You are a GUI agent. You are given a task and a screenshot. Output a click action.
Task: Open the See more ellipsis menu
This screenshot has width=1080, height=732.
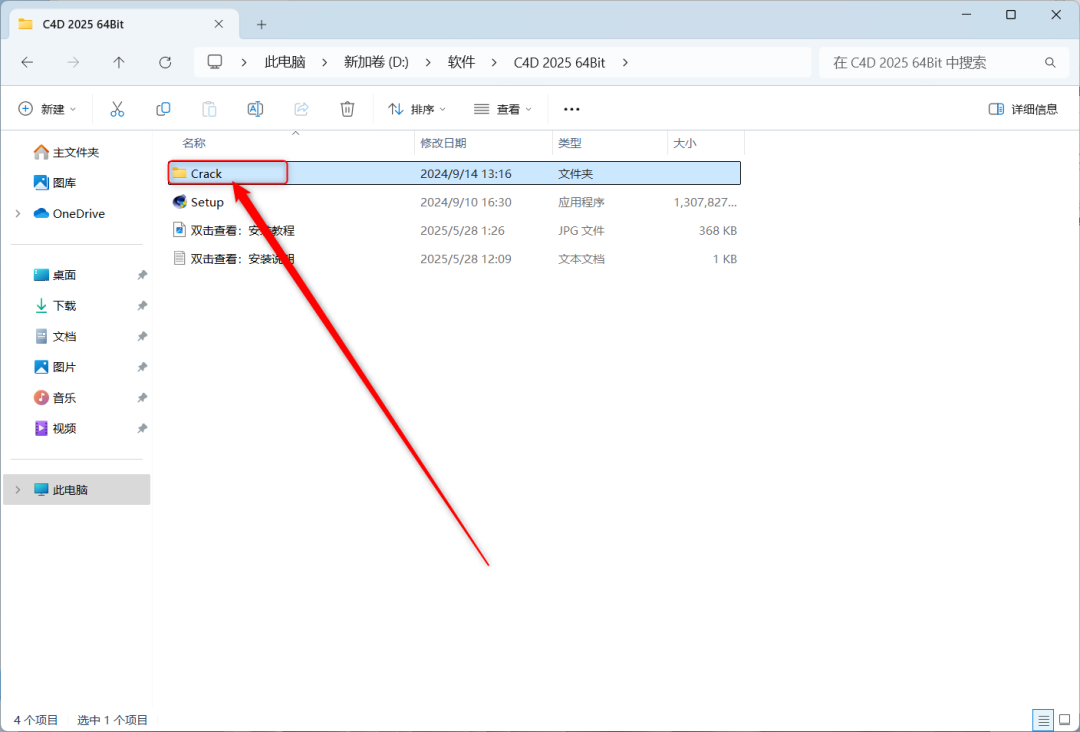pos(572,109)
